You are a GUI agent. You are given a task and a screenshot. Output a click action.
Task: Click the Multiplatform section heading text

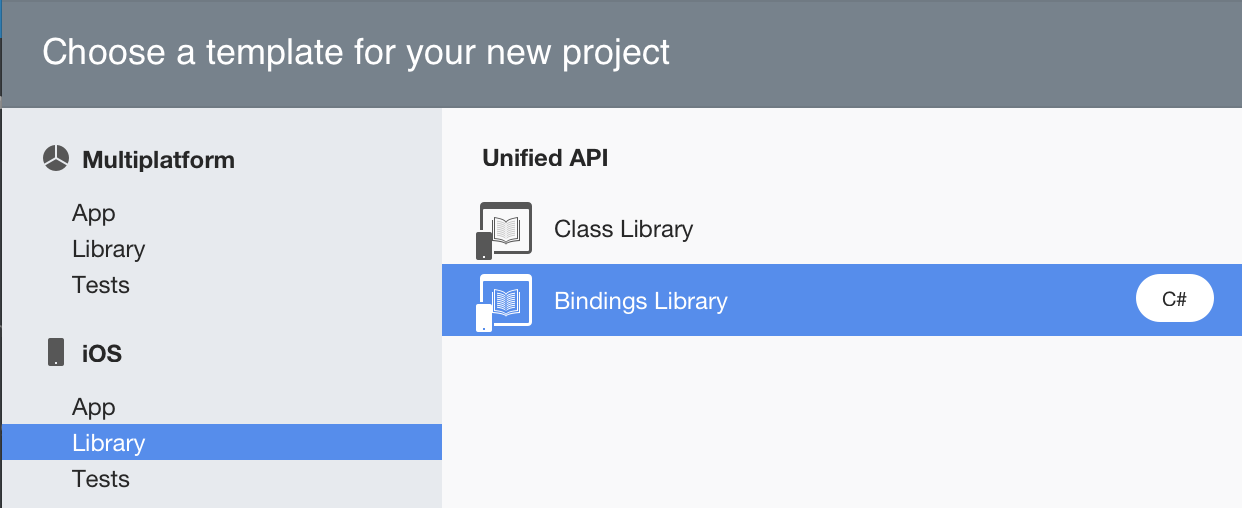point(158,160)
